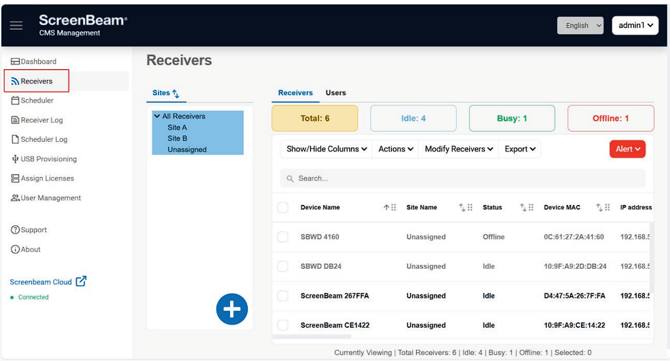The width and height of the screenshot is (670, 361).
Task: Open the Support page
Action: (29, 230)
